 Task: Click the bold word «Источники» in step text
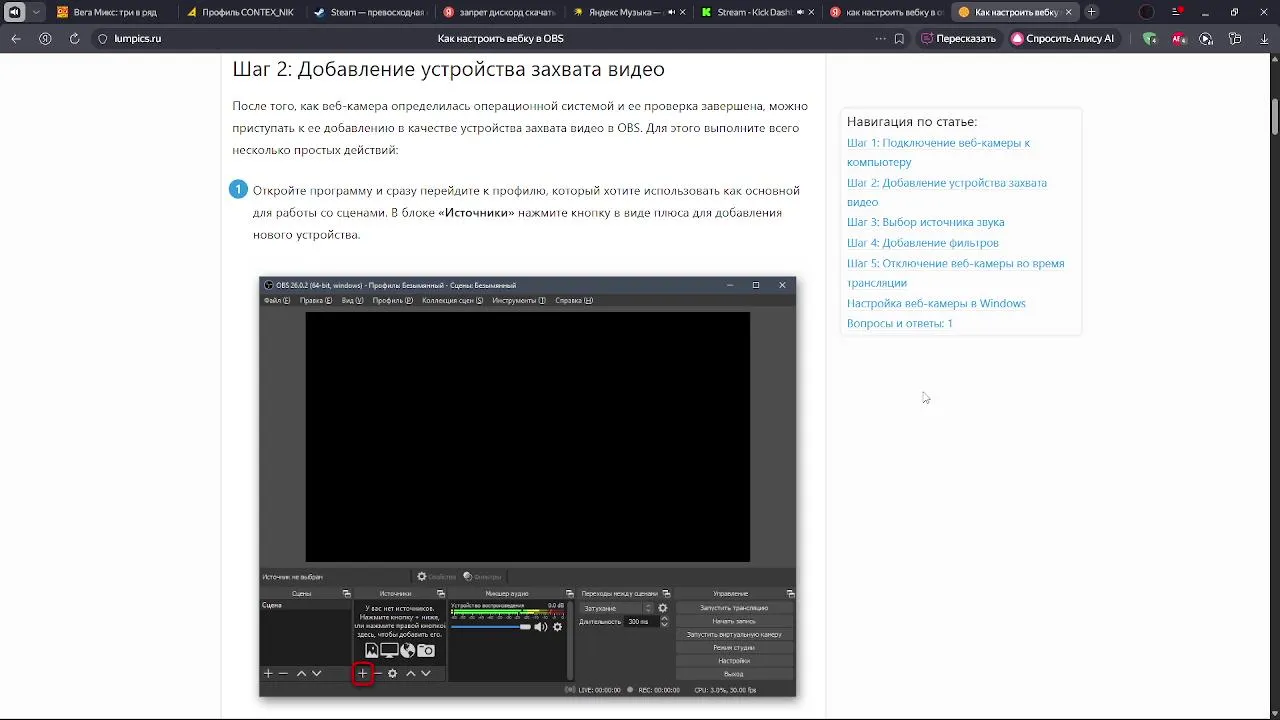pyautogui.click(x=478, y=212)
